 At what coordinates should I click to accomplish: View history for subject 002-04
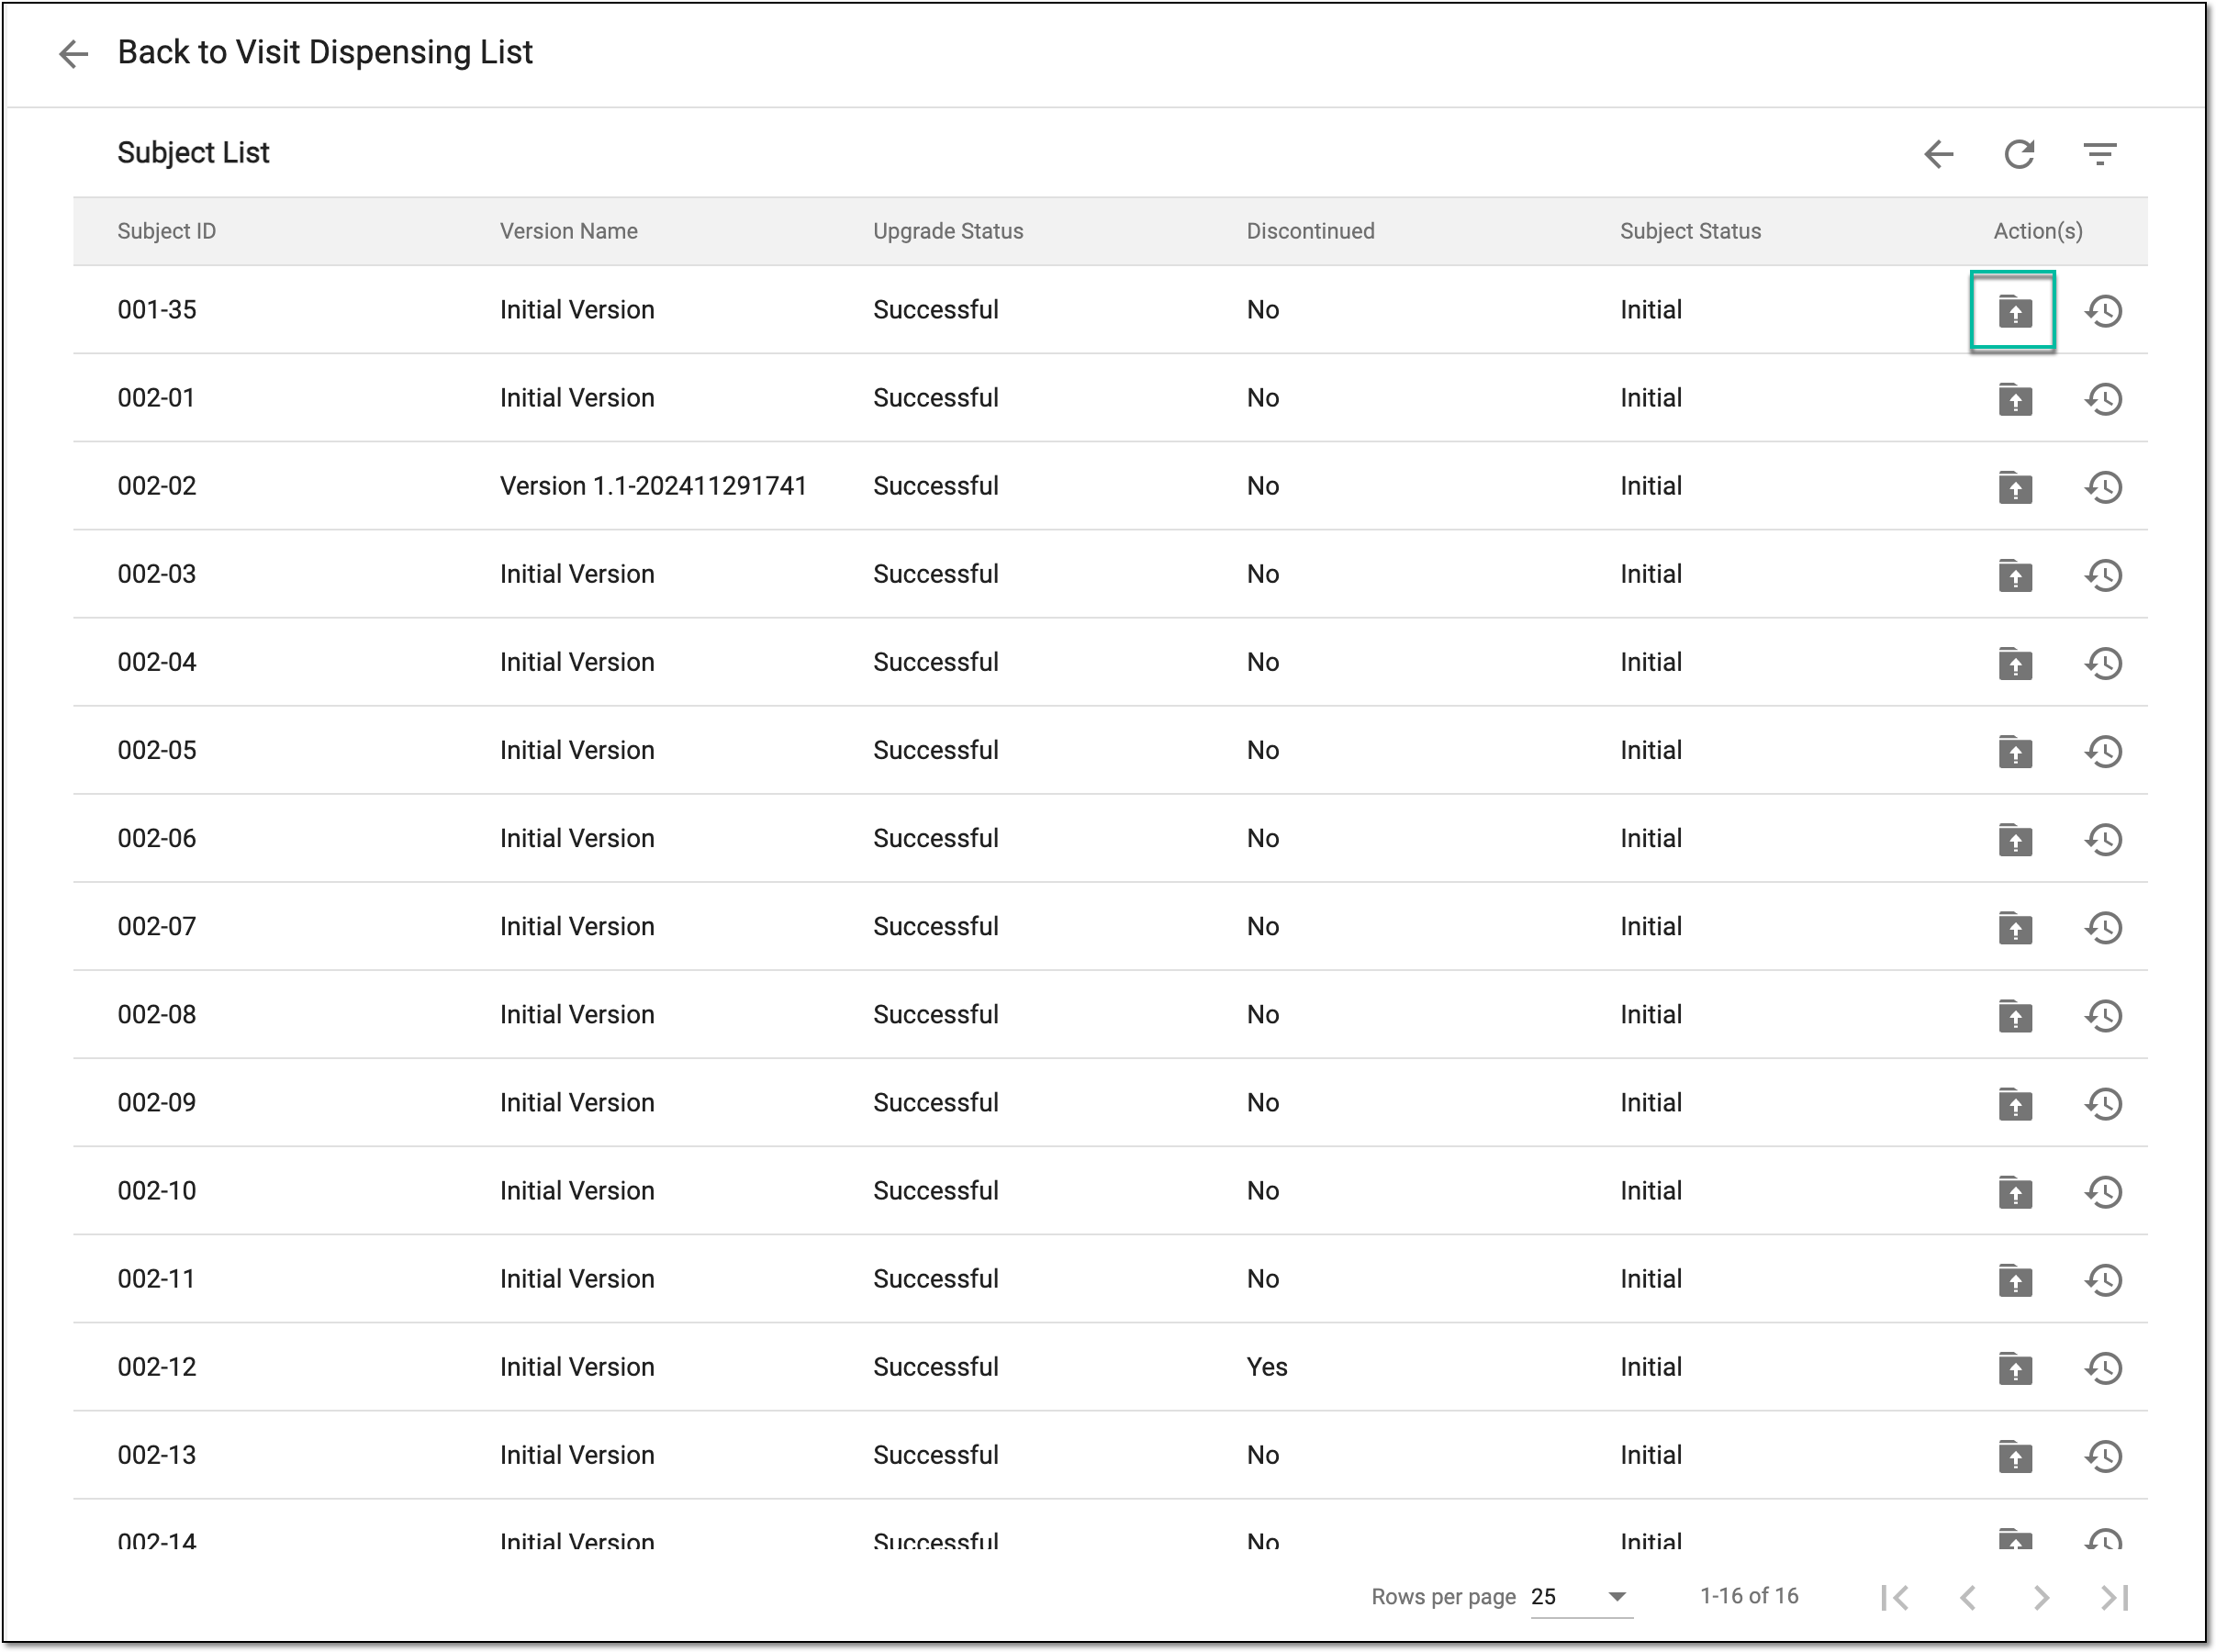pyautogui.click(x=2102, y=663)
